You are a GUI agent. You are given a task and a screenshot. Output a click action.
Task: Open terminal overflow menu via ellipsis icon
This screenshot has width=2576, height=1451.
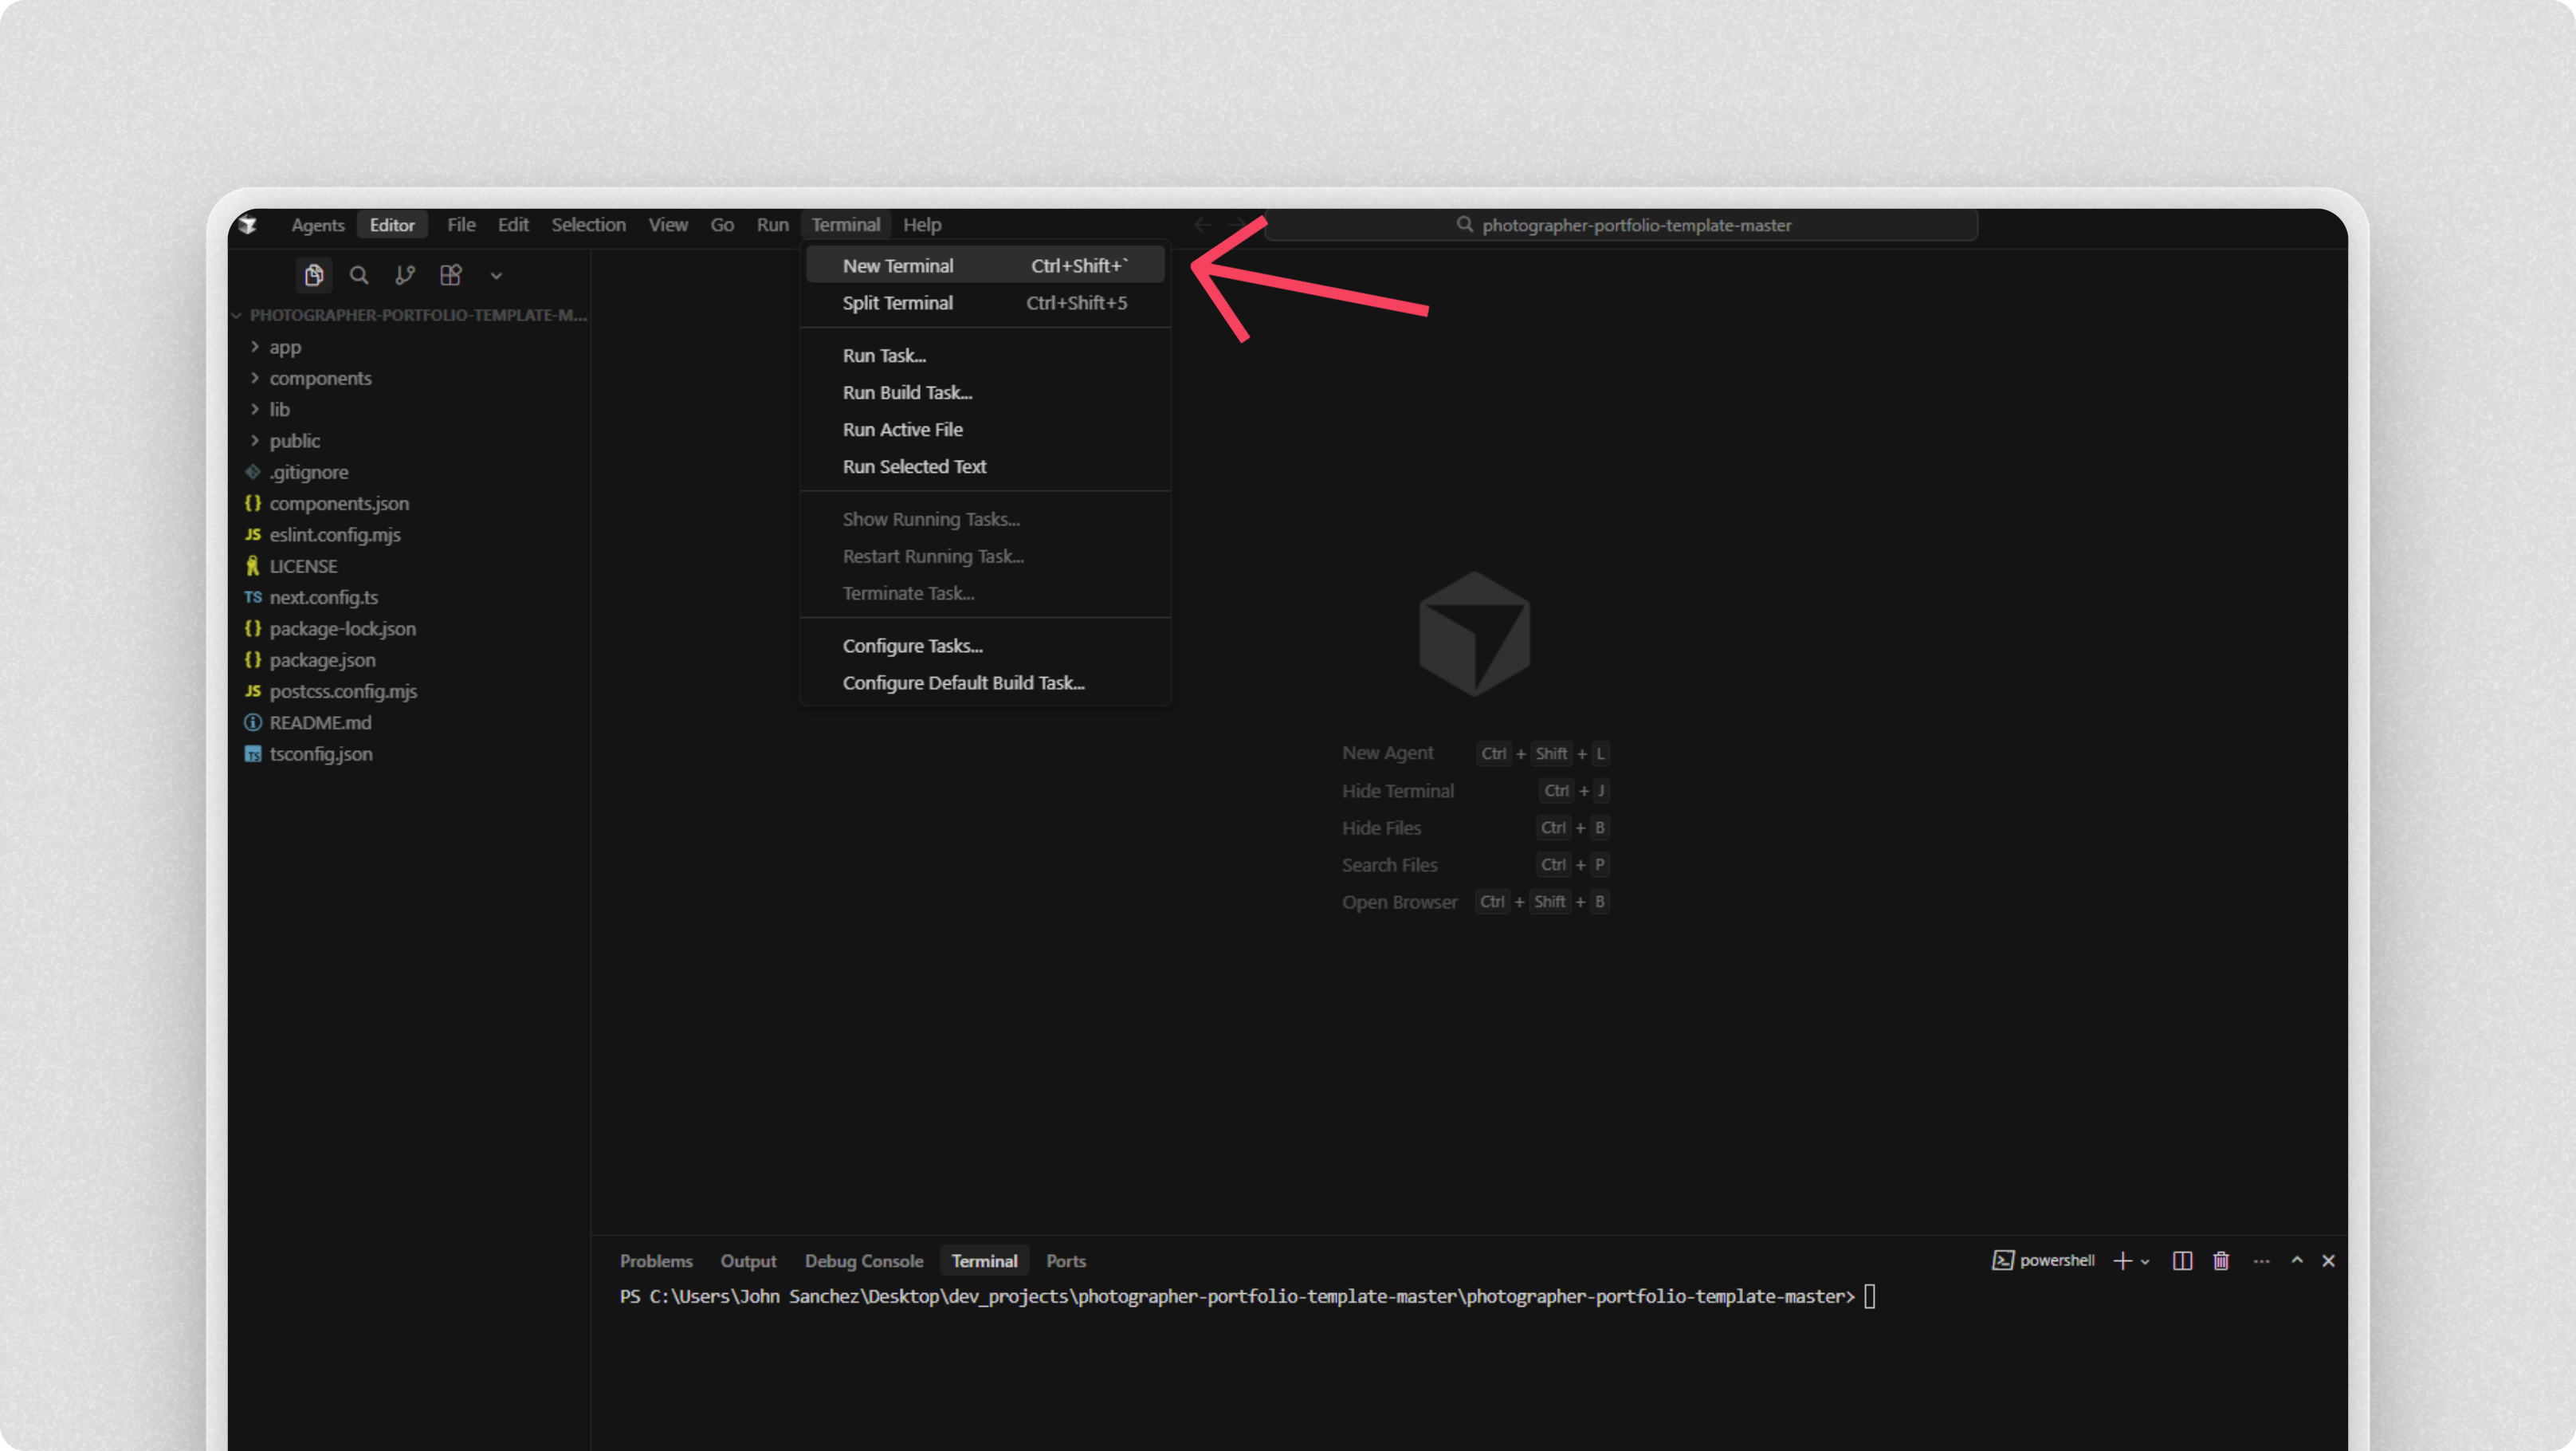tap(2262, 1260)
